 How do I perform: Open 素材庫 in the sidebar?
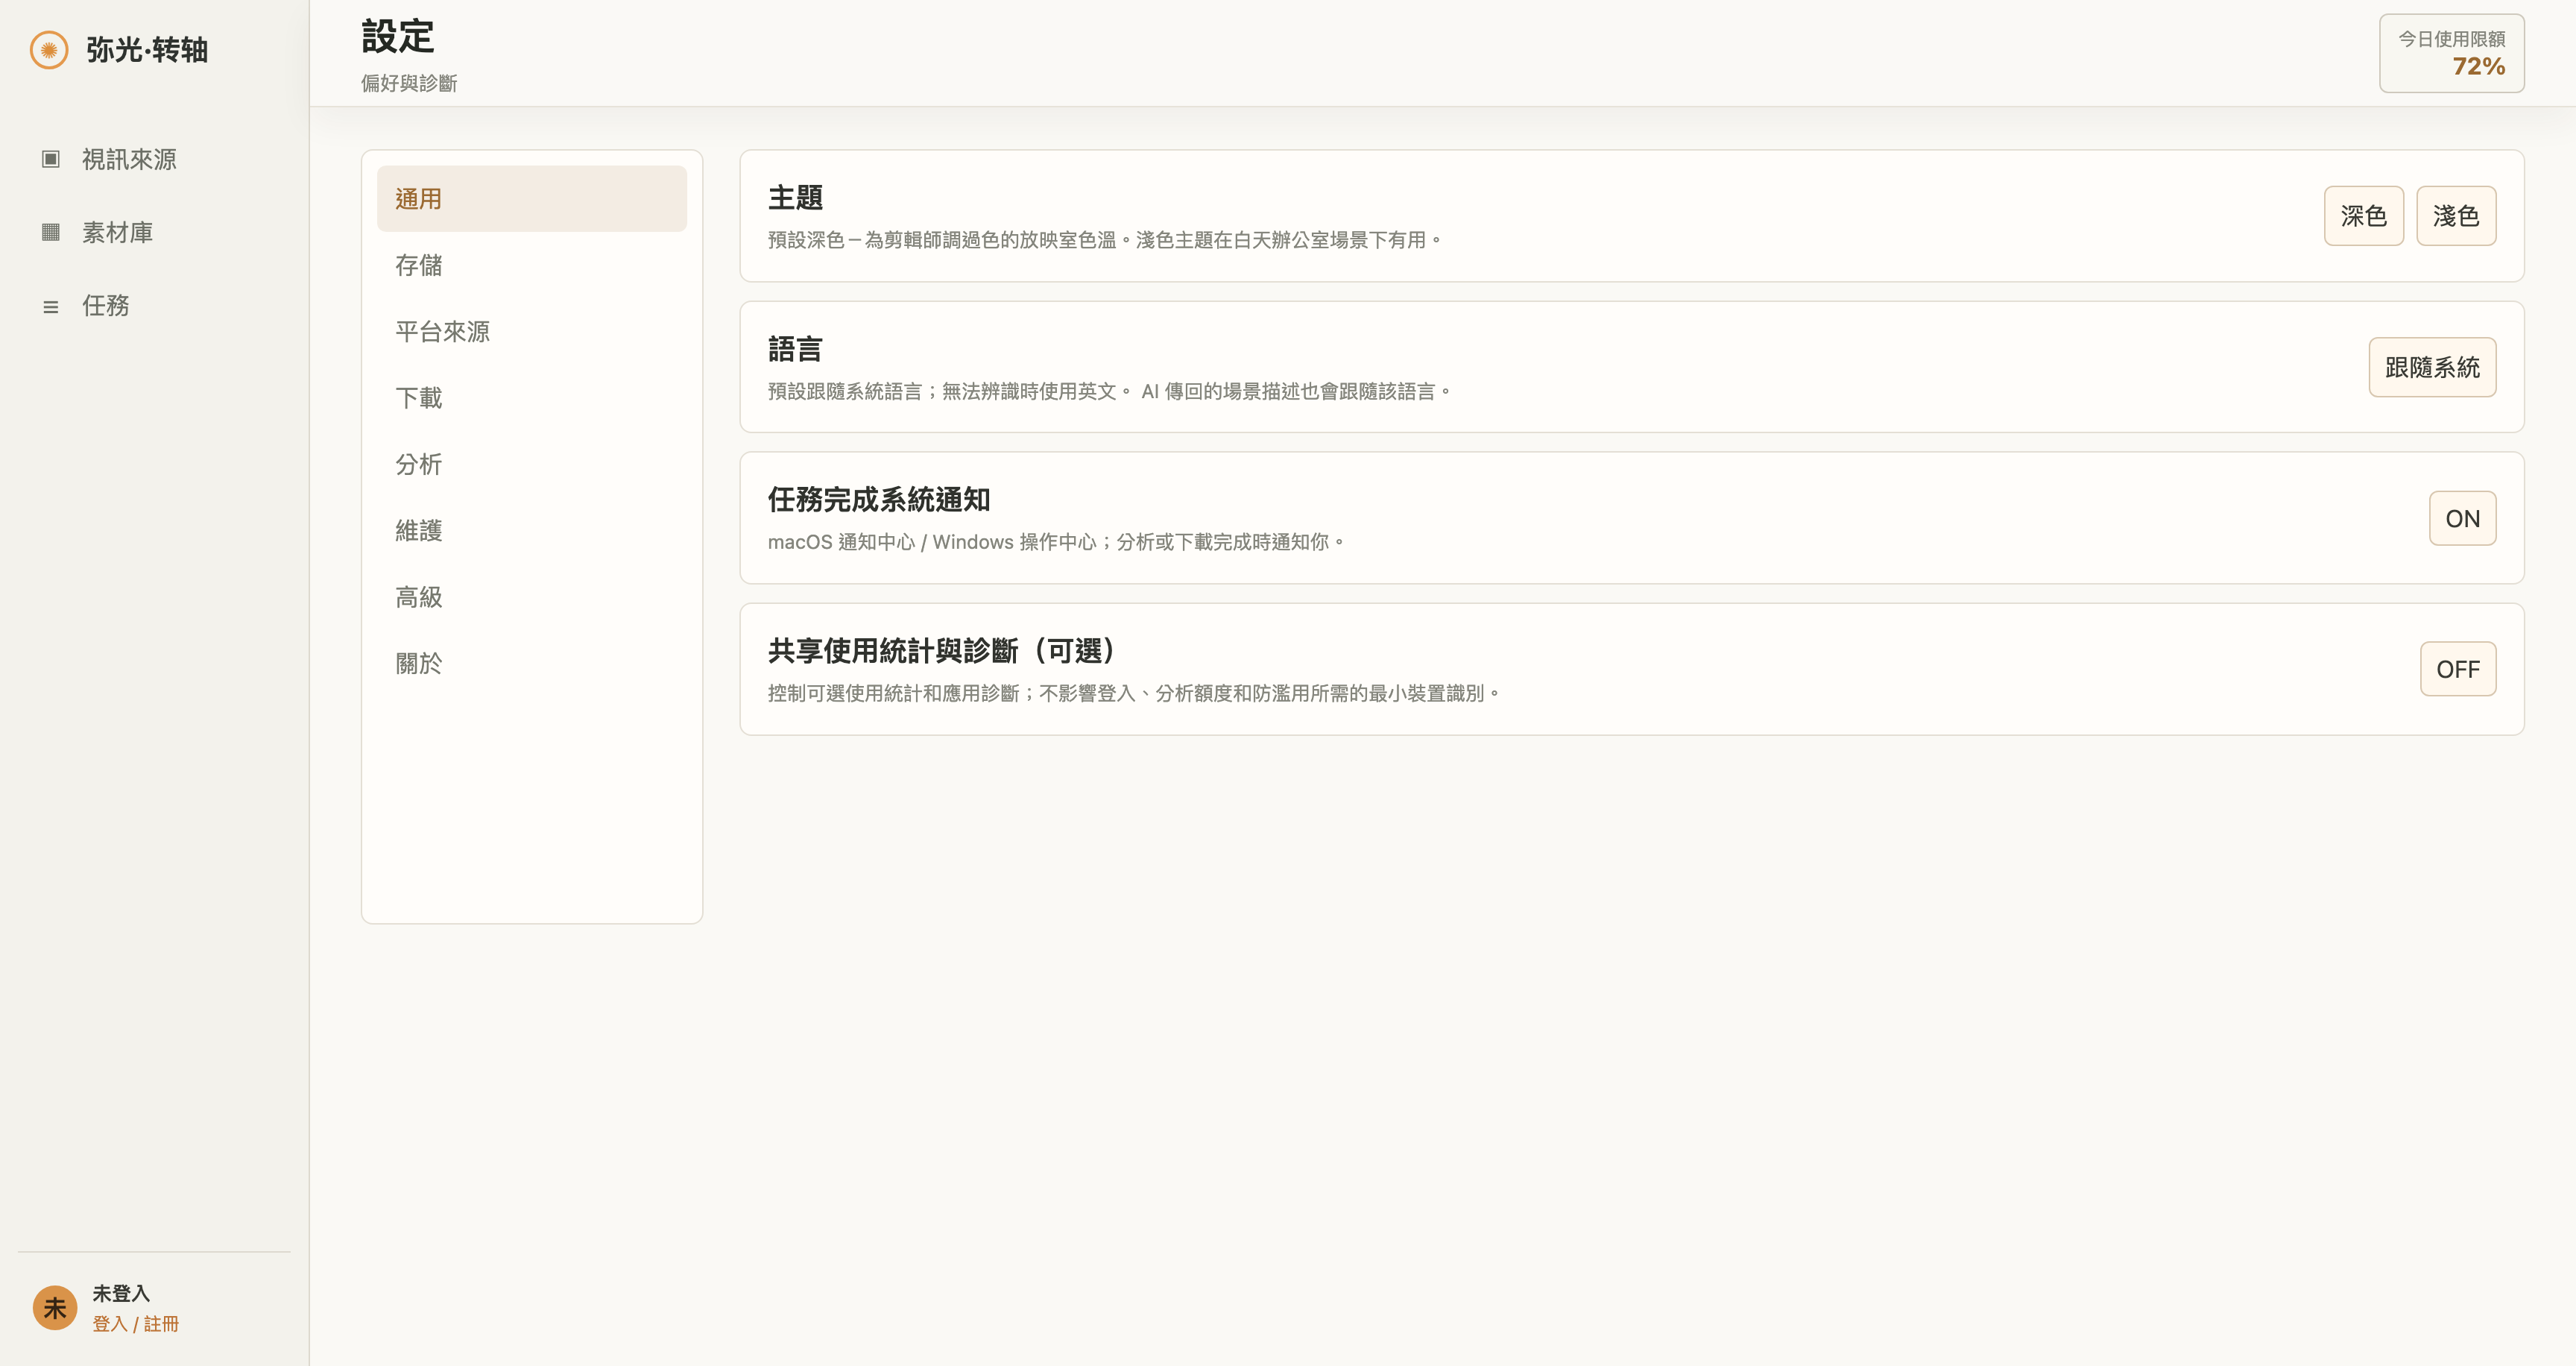pyautogui.click(x=154, y=232)
